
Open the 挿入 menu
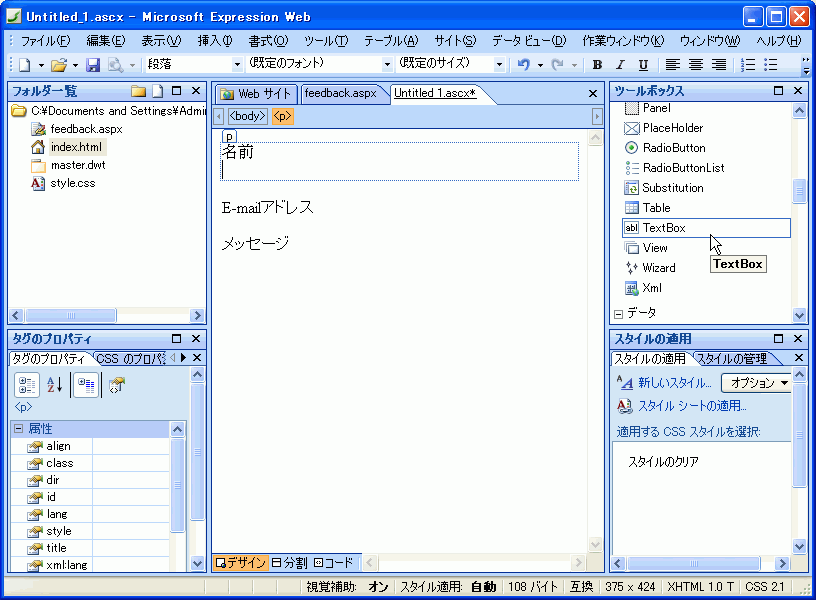click(215, 41)
